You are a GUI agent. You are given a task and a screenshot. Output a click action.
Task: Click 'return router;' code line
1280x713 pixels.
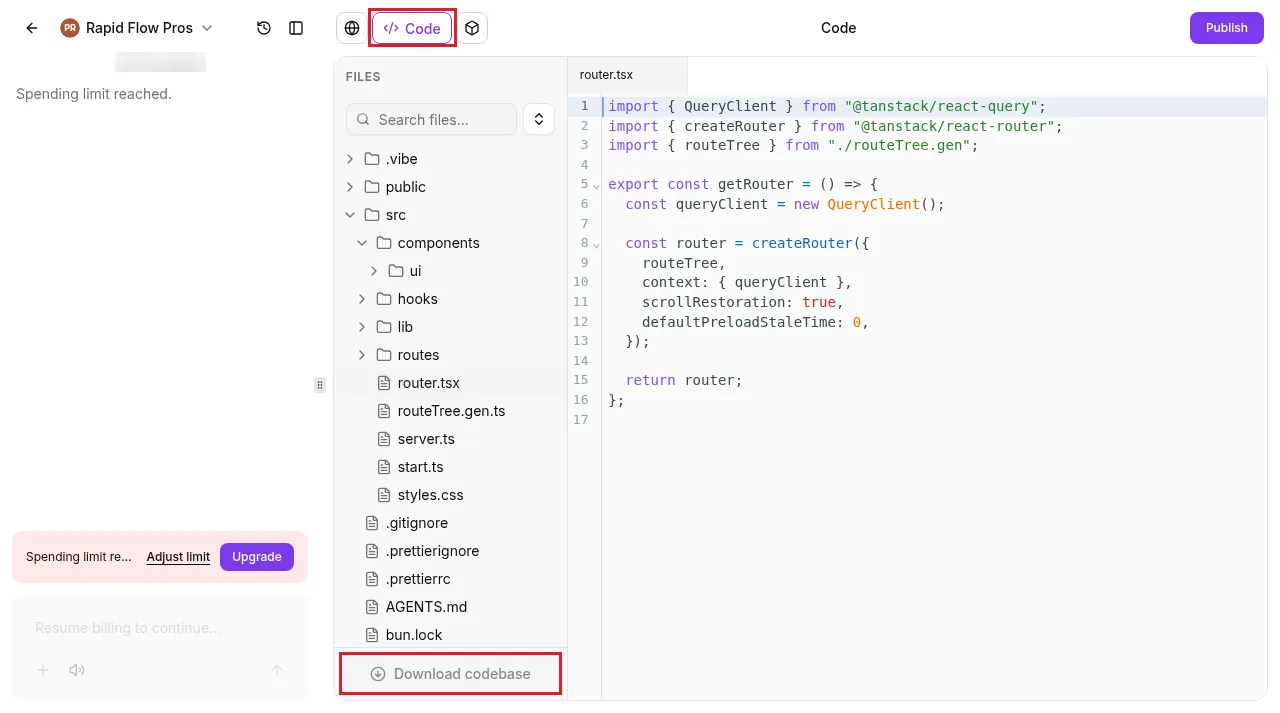pyautogui.click(x=684, y=380)
